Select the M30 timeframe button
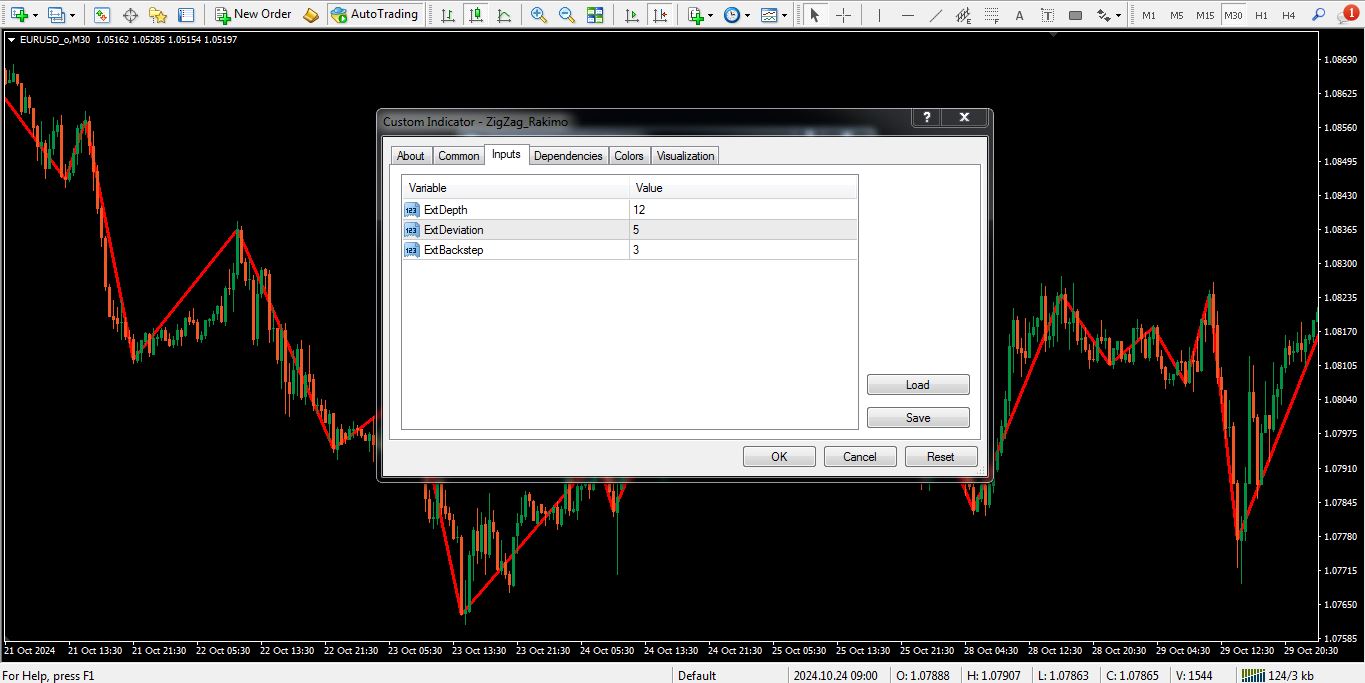The image size is (1365, 683). coord(1233,15)
